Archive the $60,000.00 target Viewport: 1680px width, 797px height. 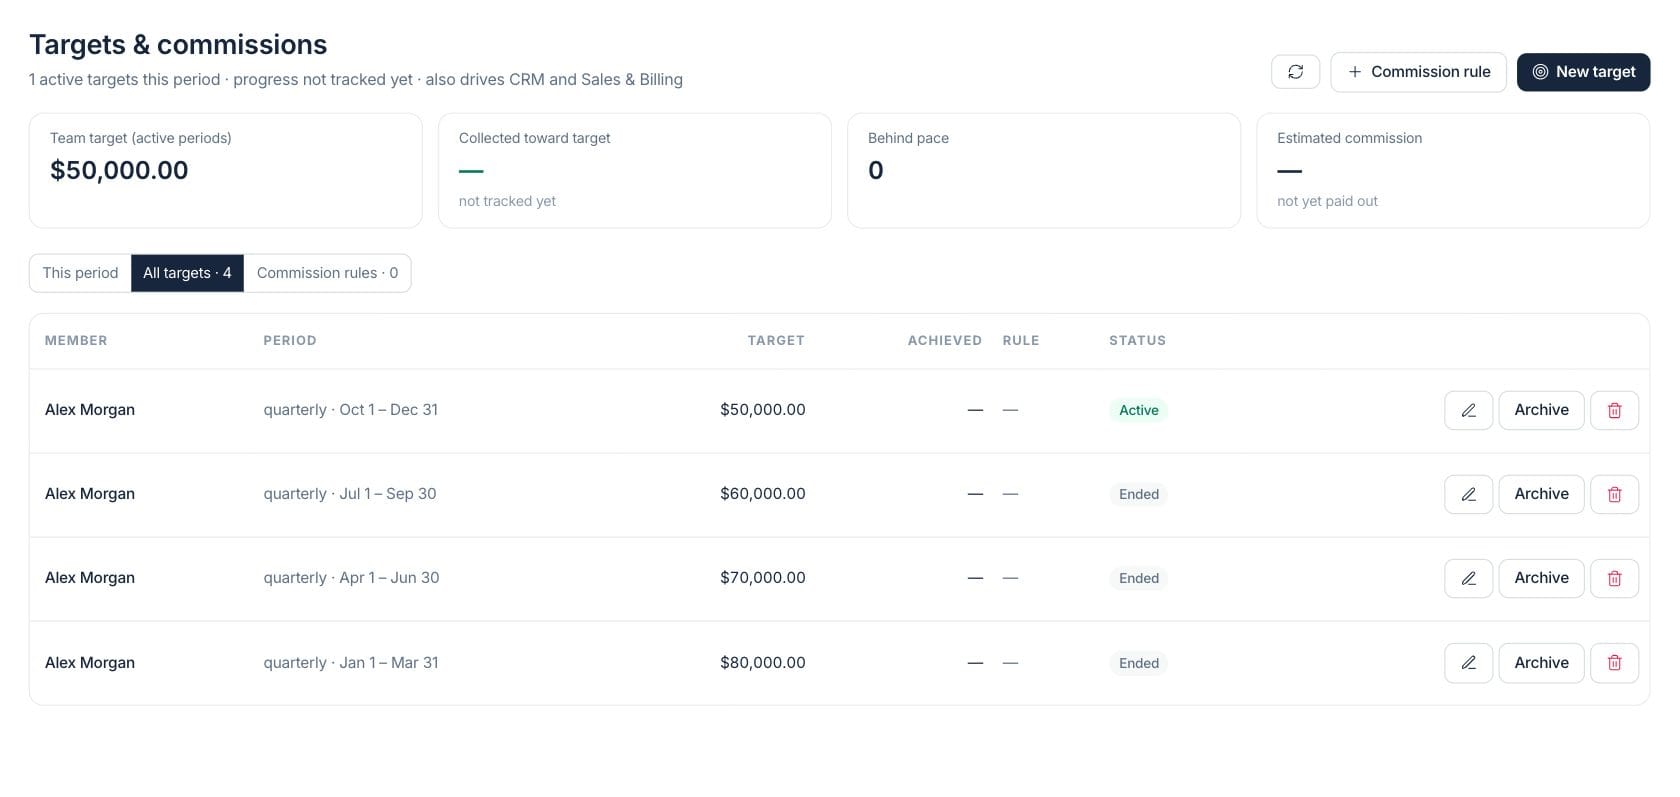click(1541, 494)
